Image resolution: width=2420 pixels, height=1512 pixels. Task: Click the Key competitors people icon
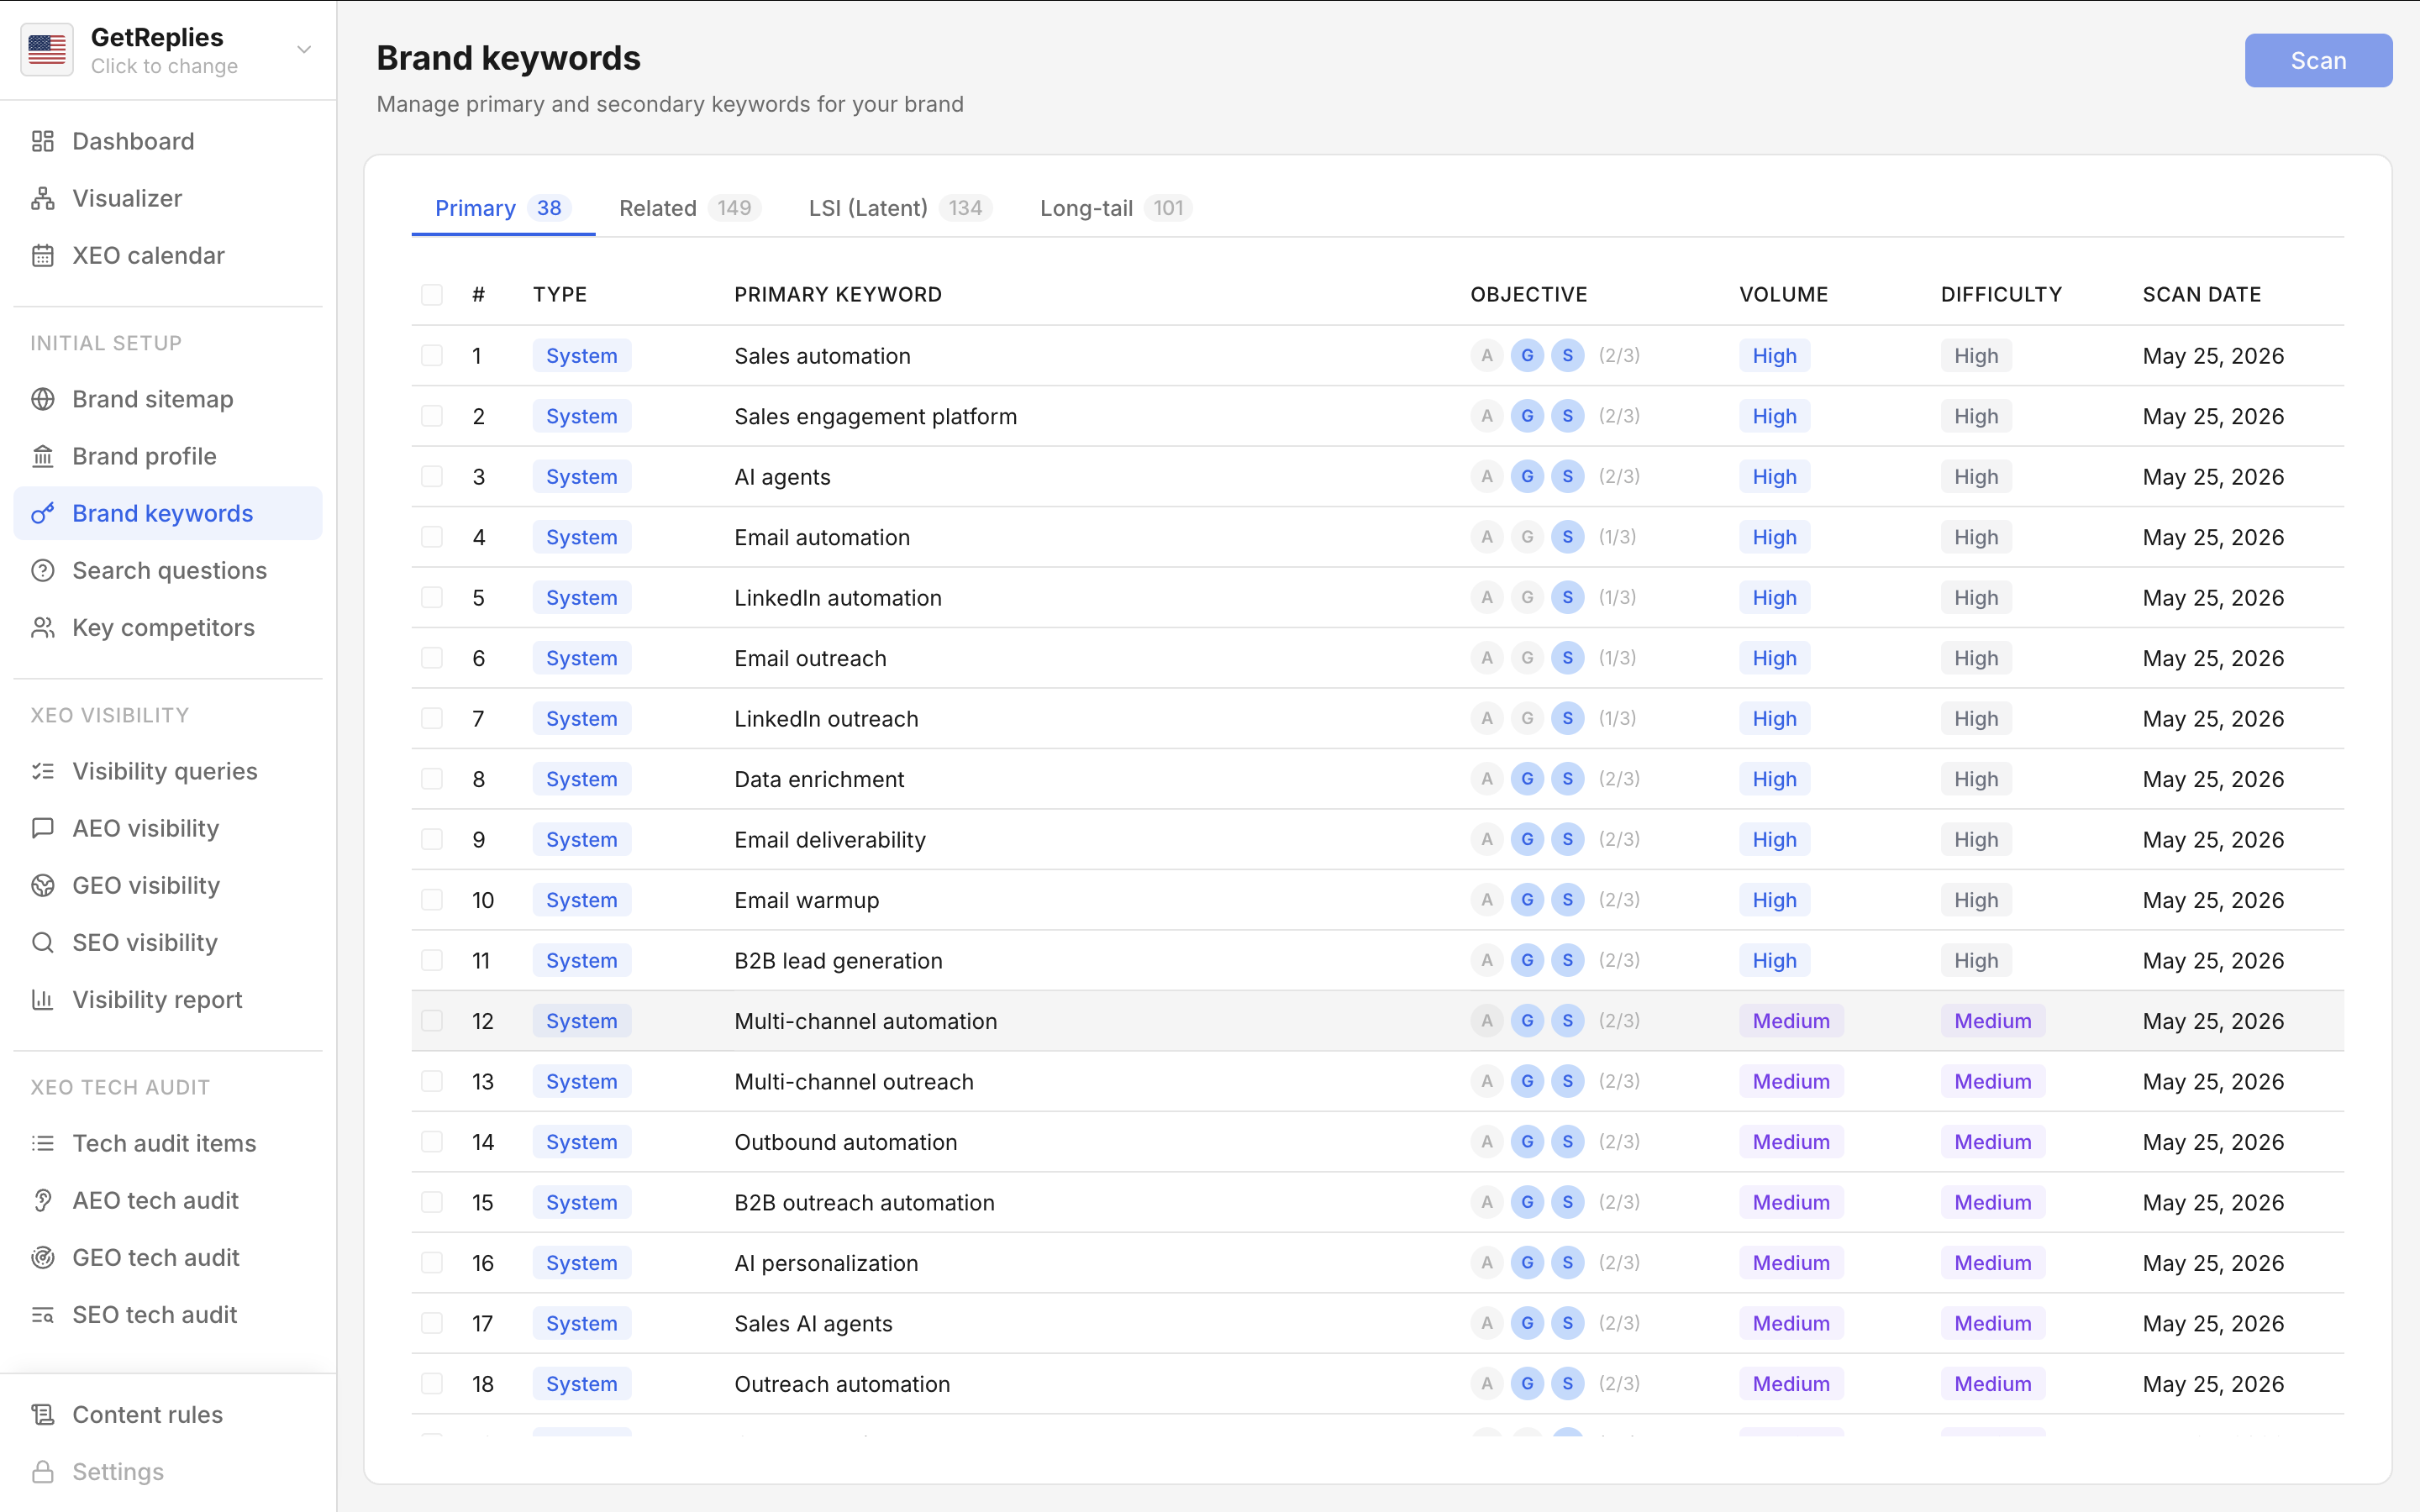(x=43, y=627)
